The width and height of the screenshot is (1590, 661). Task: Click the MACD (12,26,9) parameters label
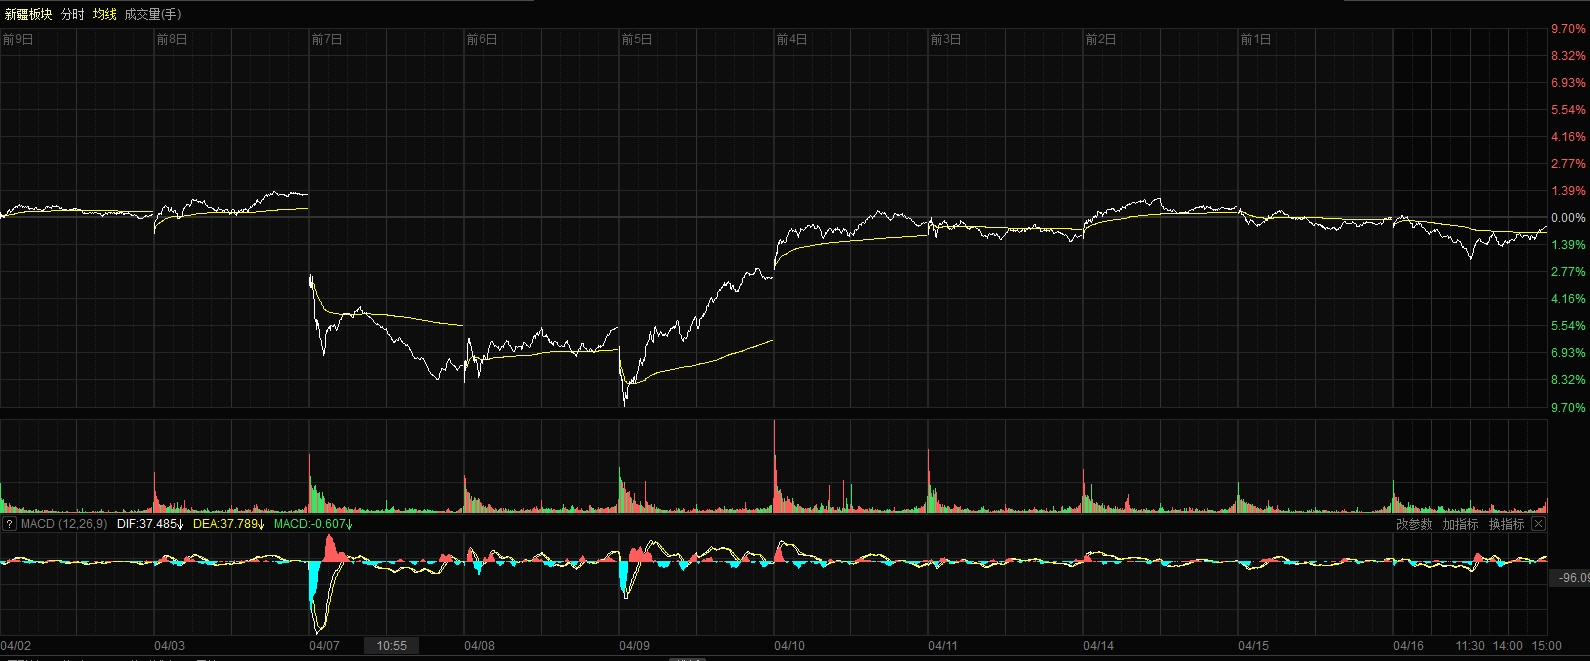click(x=64, y=524)
